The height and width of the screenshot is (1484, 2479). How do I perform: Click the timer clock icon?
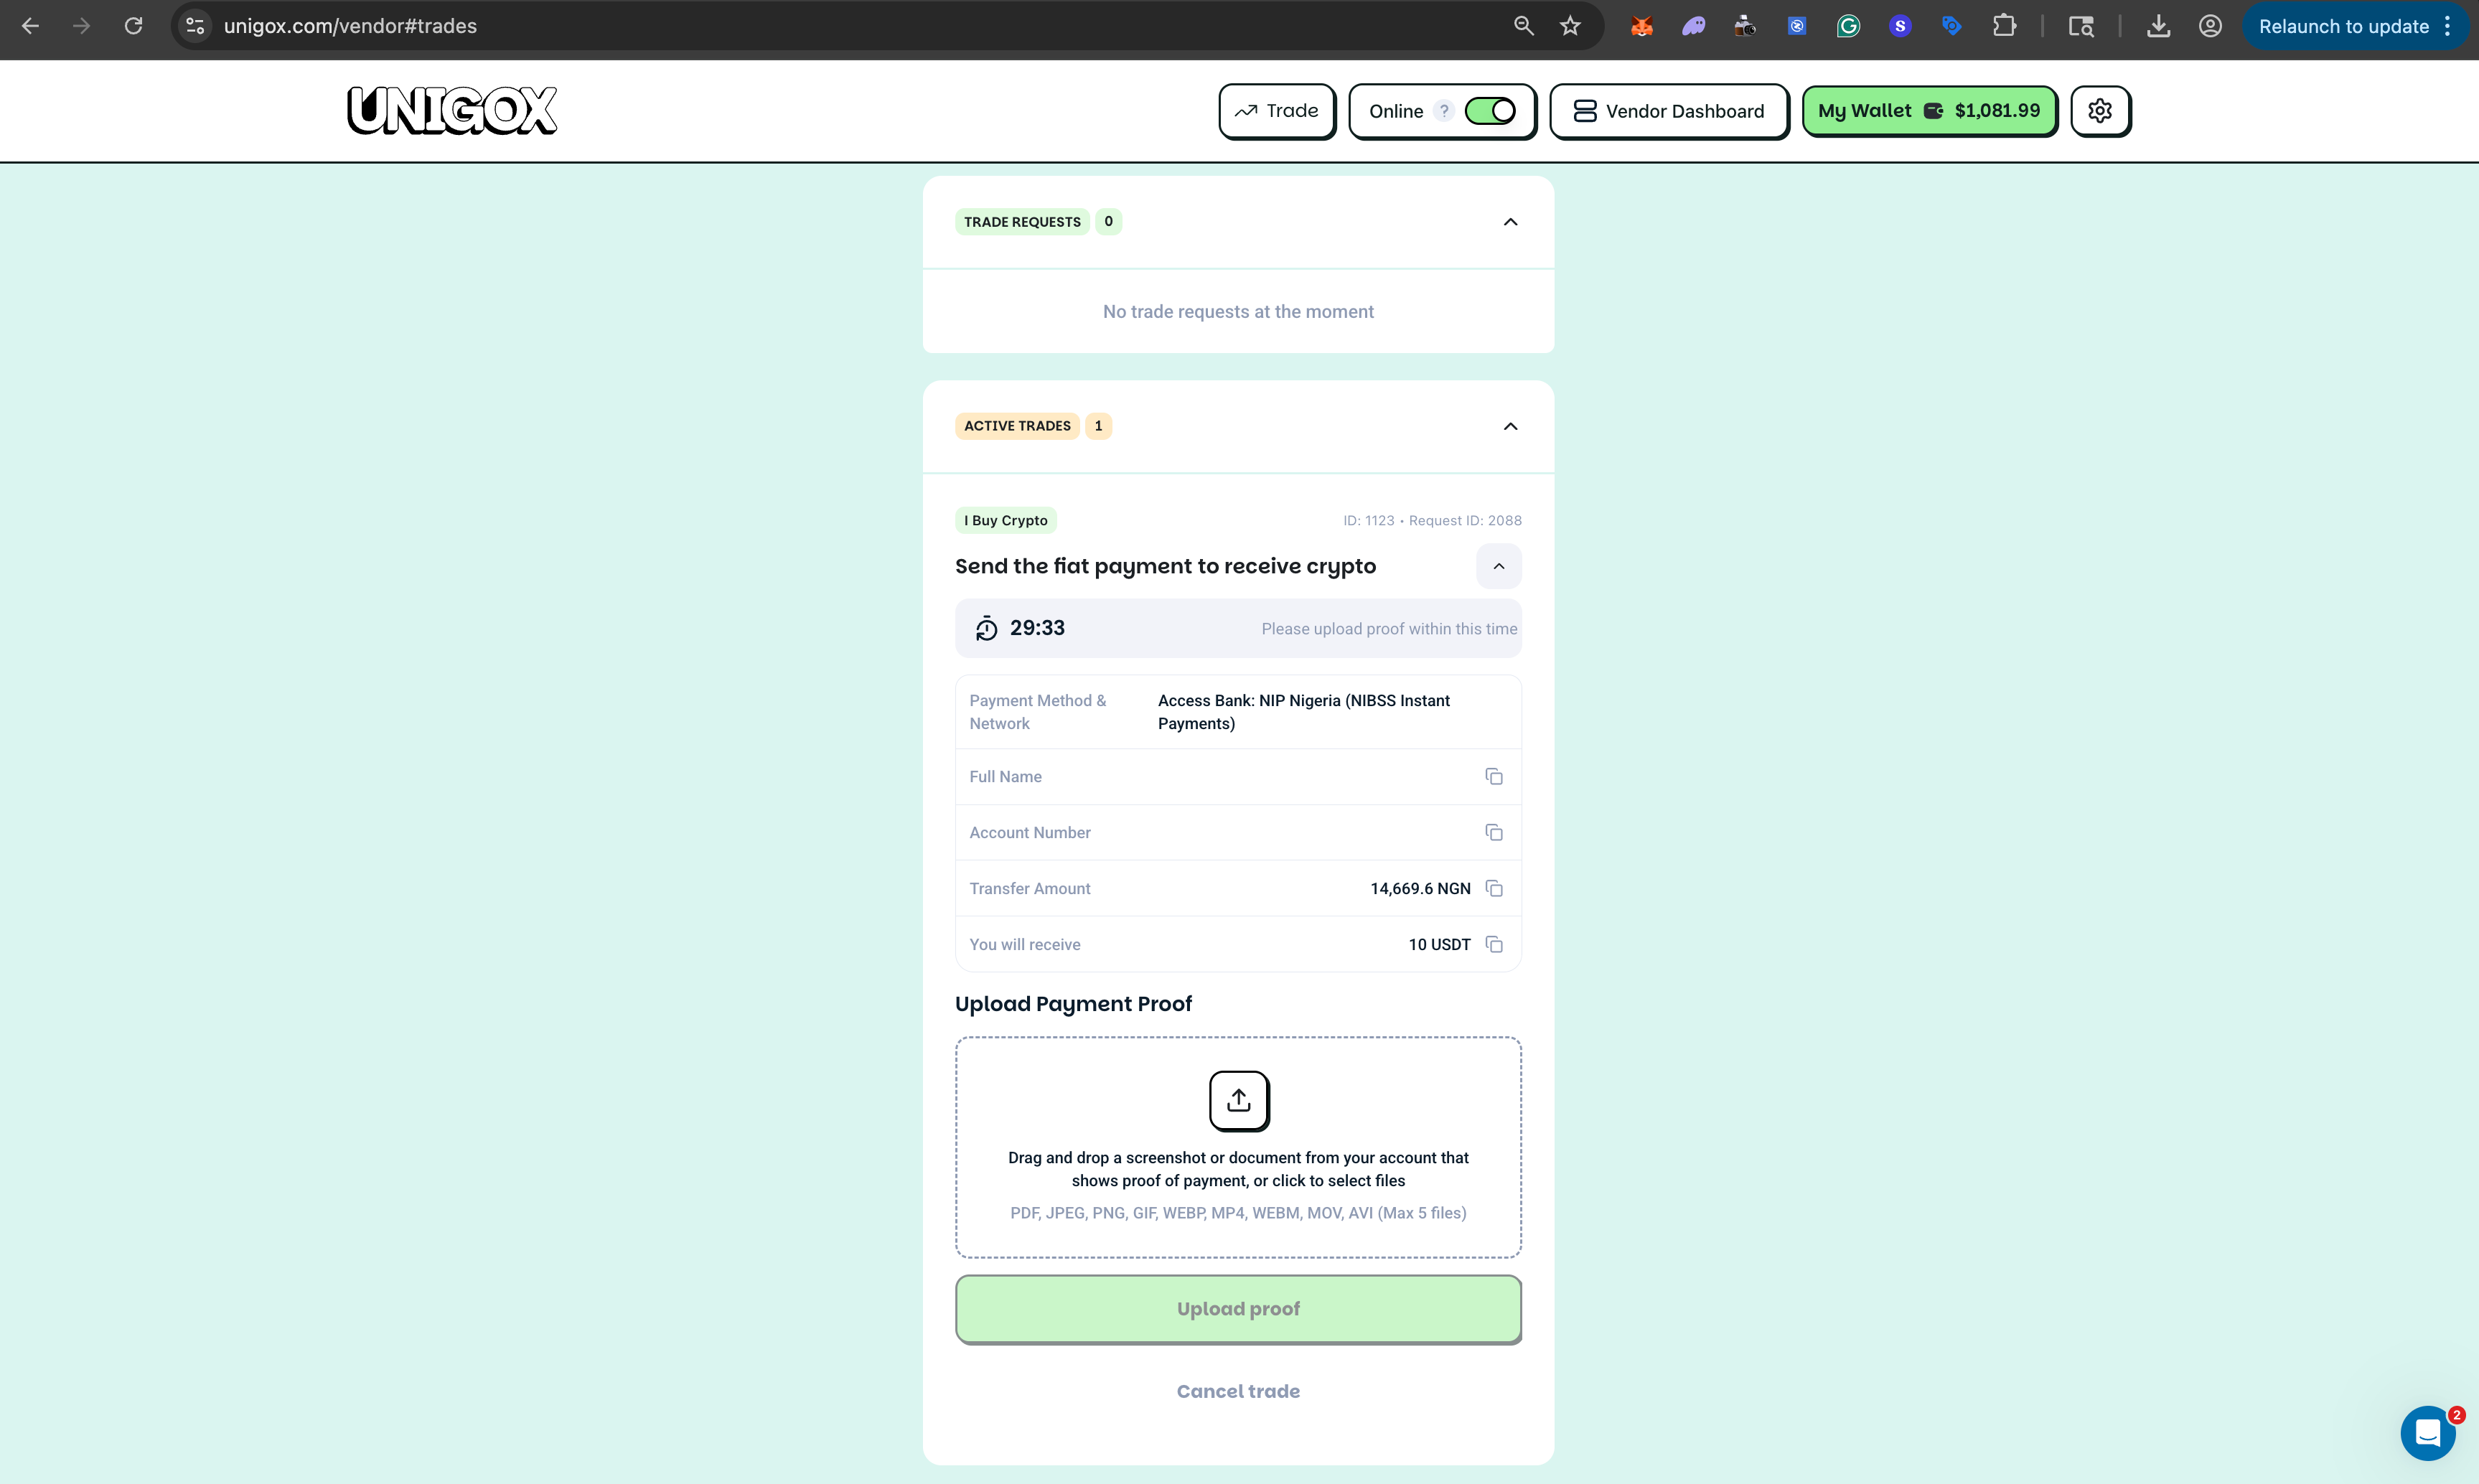[986, 629]
